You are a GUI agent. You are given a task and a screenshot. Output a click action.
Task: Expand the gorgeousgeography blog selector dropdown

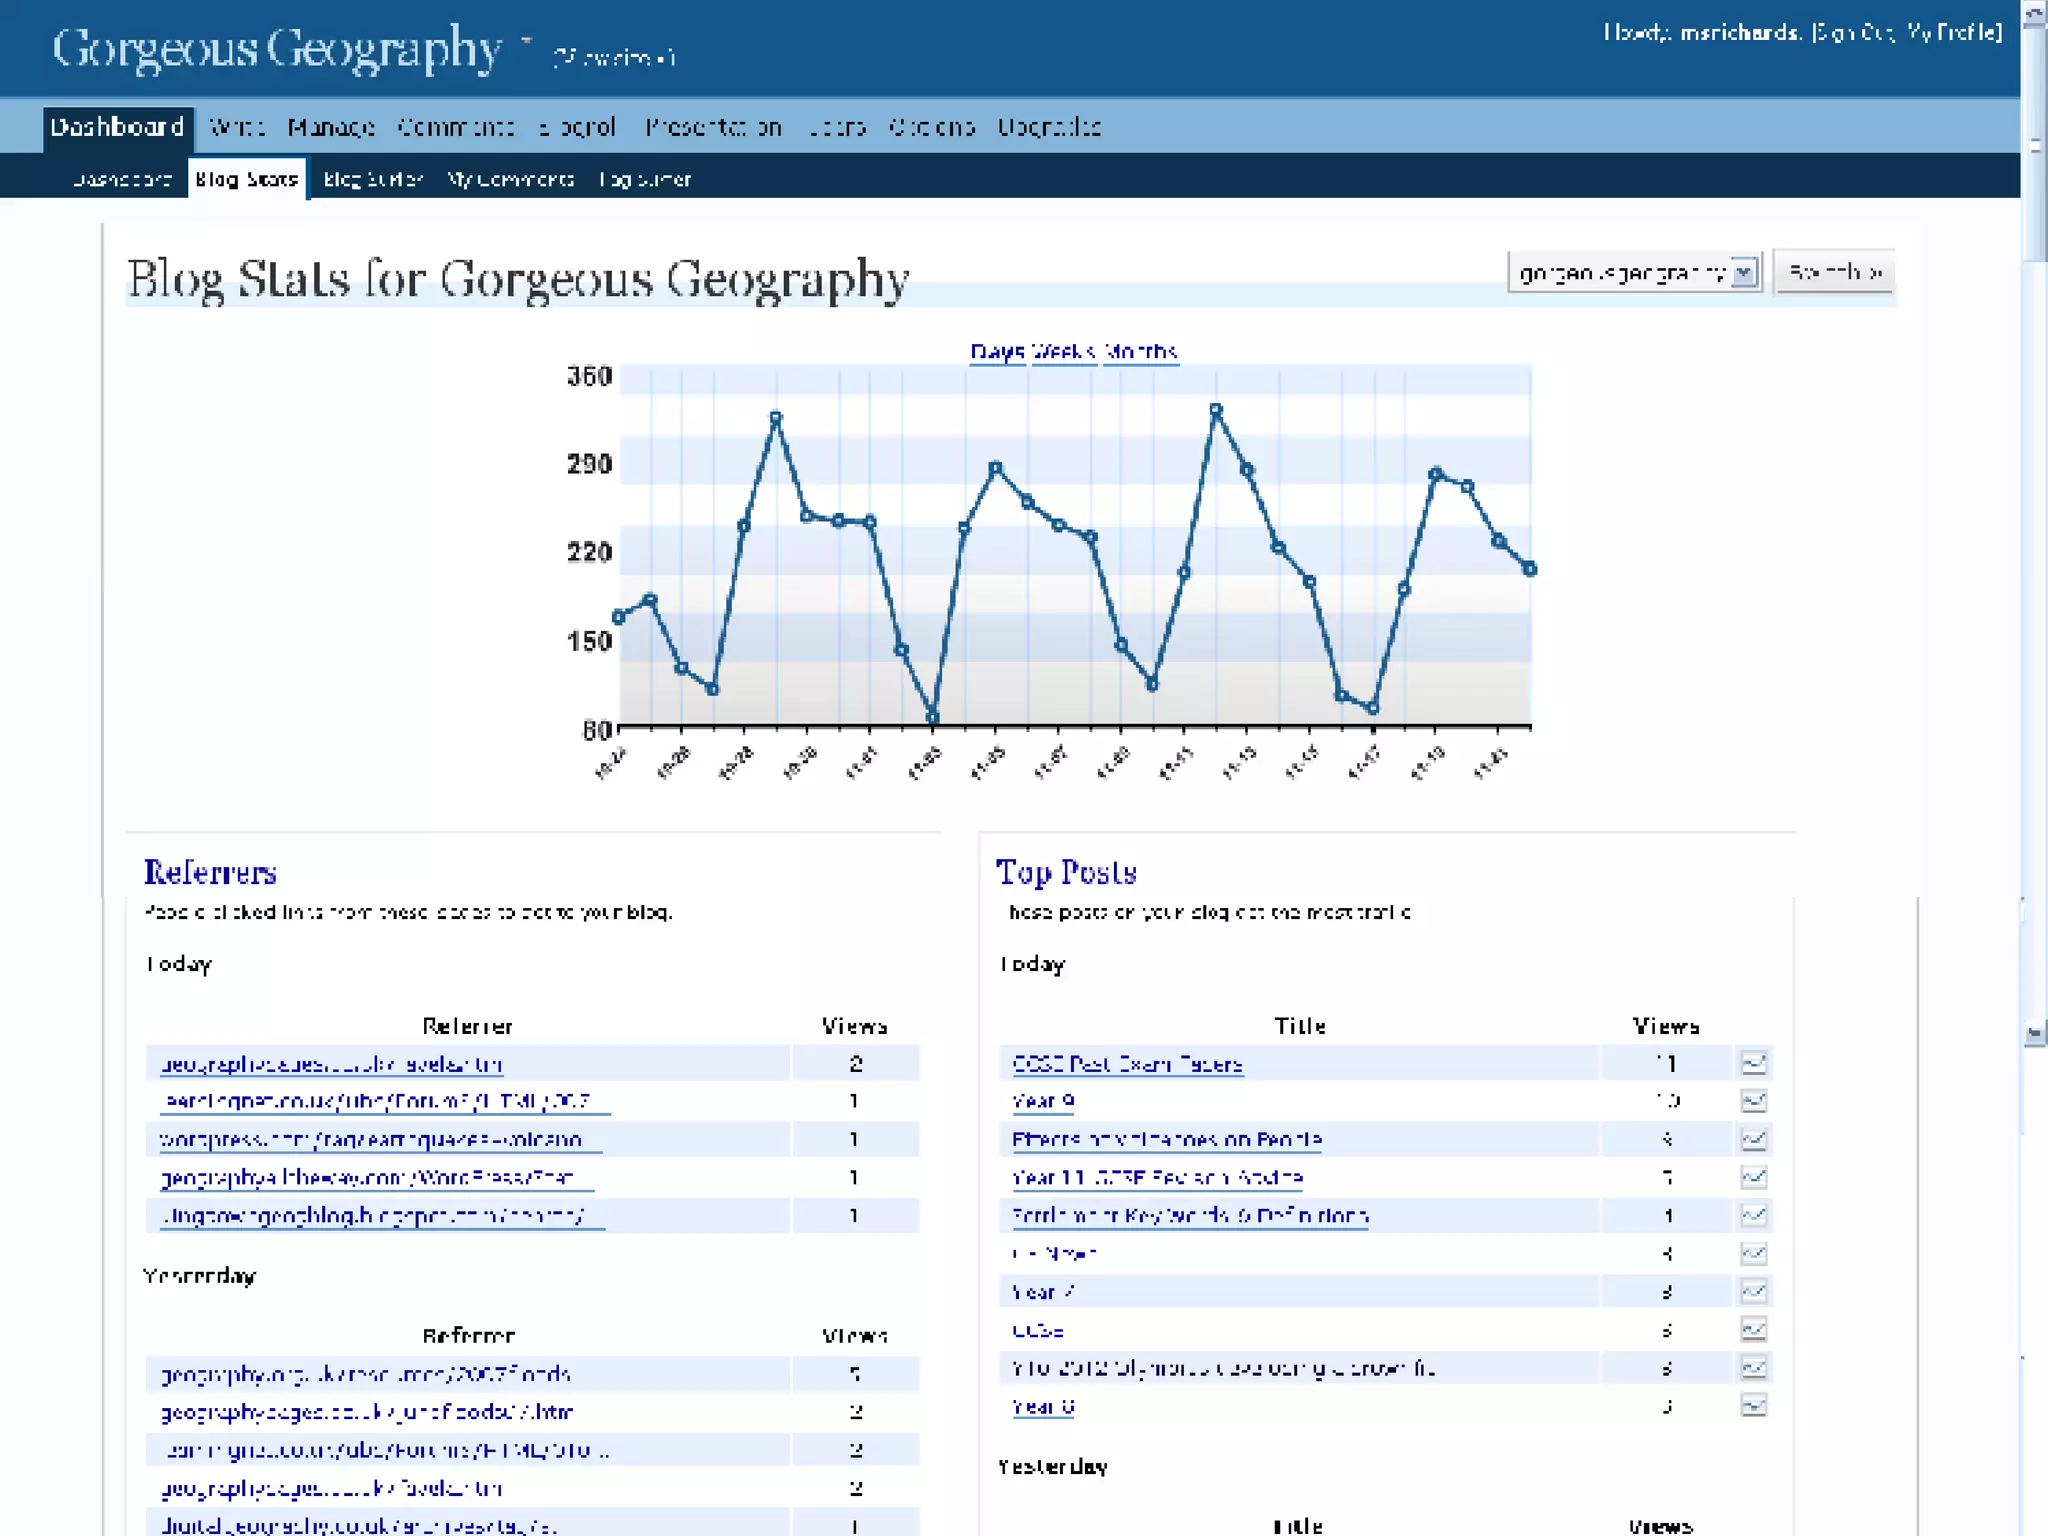point(1743,272)
